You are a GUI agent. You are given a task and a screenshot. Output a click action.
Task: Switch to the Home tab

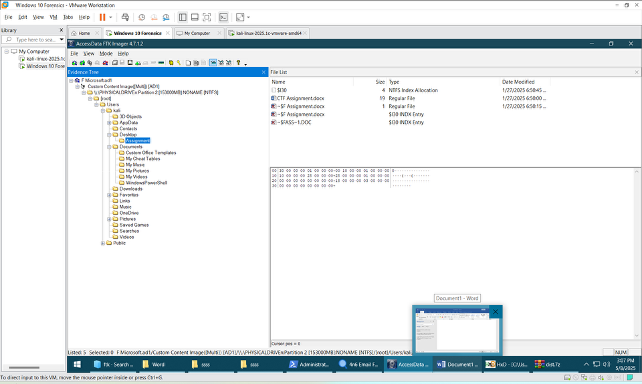click(x=84, y=33)
